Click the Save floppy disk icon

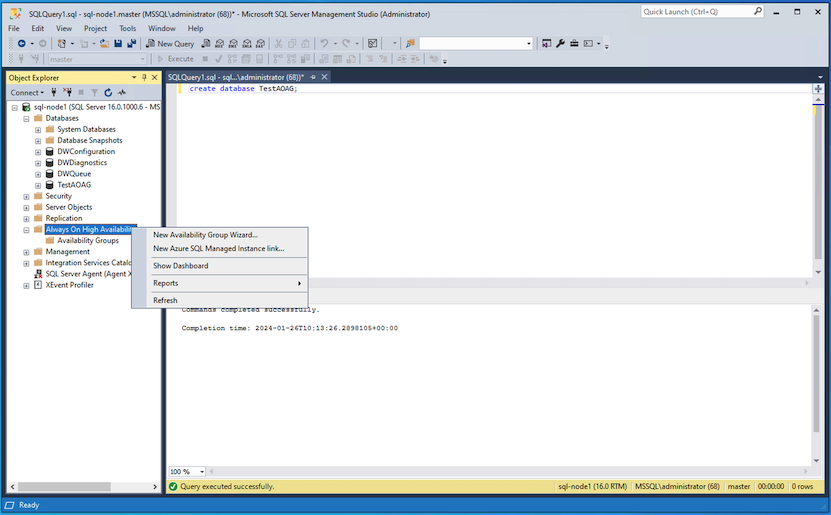[118, 43]
